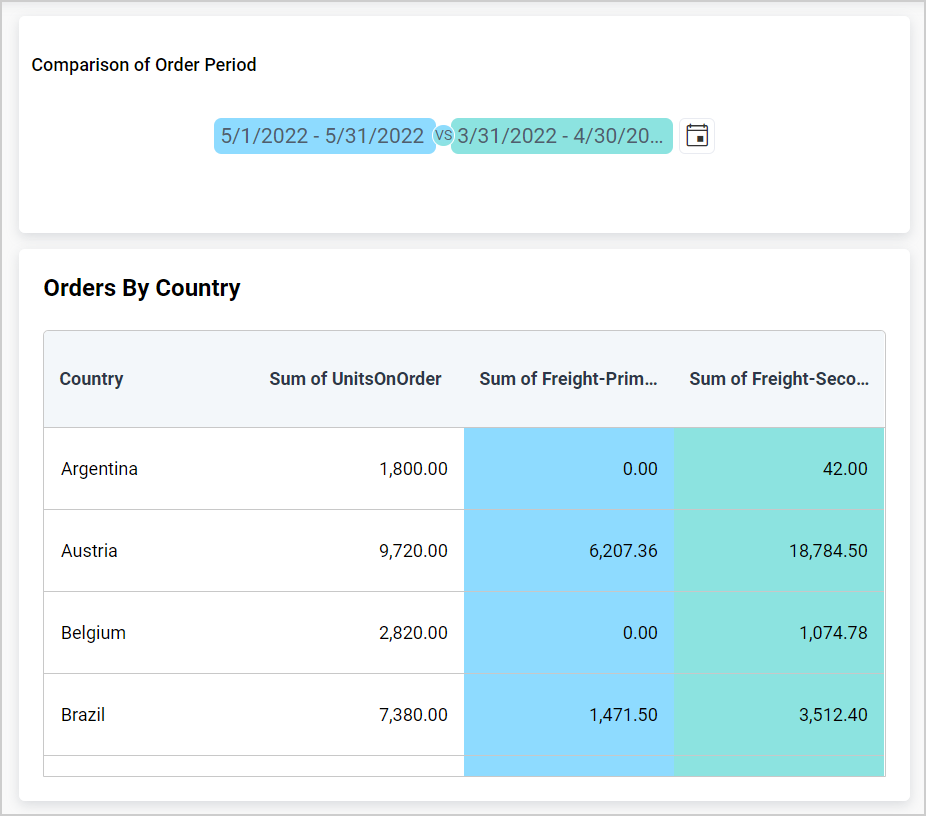Select the Austria country cell

click(x=89, y=551)
